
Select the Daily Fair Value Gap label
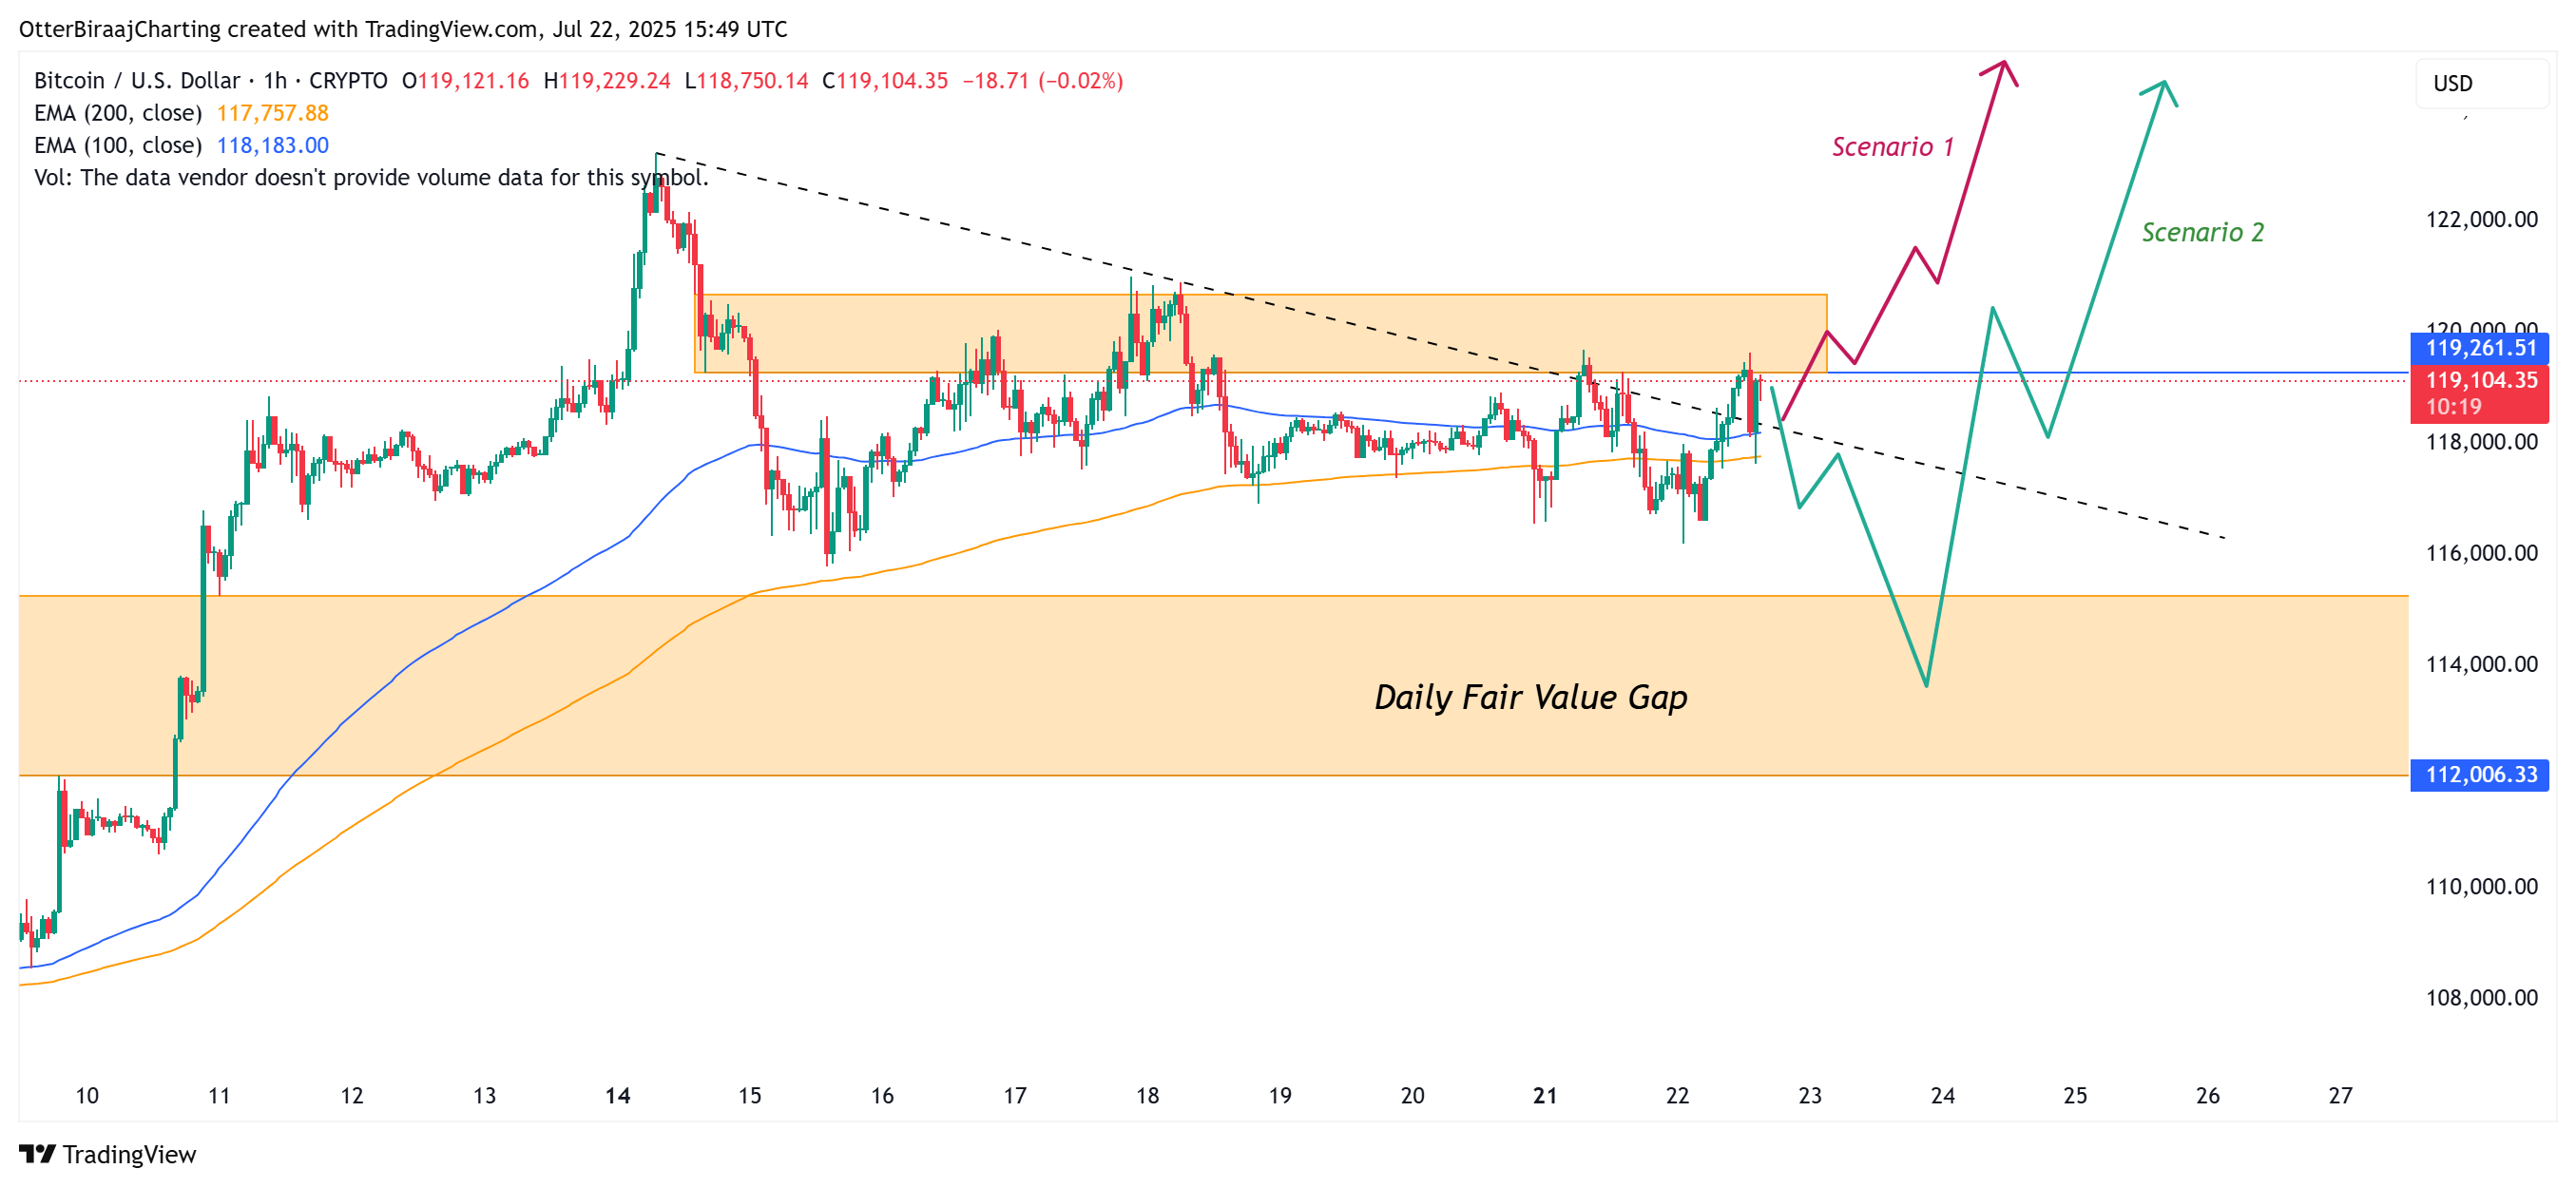[x=1530, y=697]
